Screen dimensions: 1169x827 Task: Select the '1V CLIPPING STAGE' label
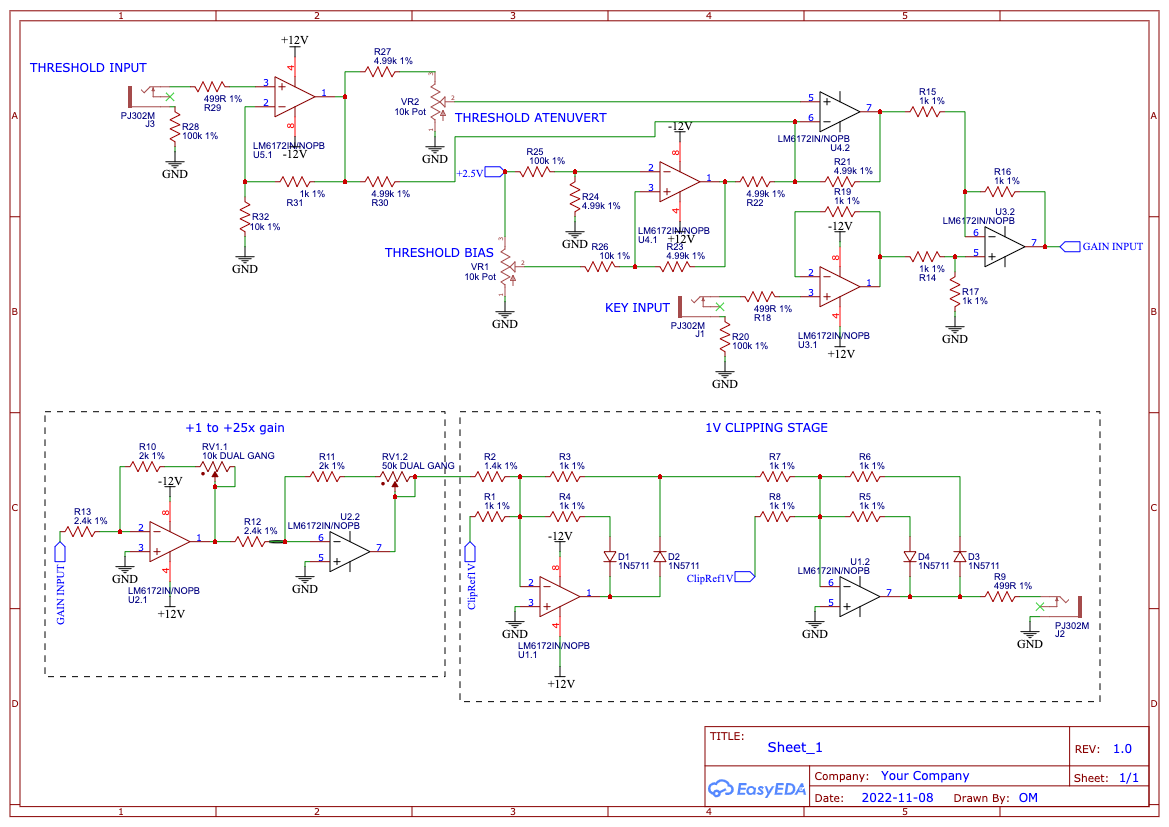pos(766,427)
